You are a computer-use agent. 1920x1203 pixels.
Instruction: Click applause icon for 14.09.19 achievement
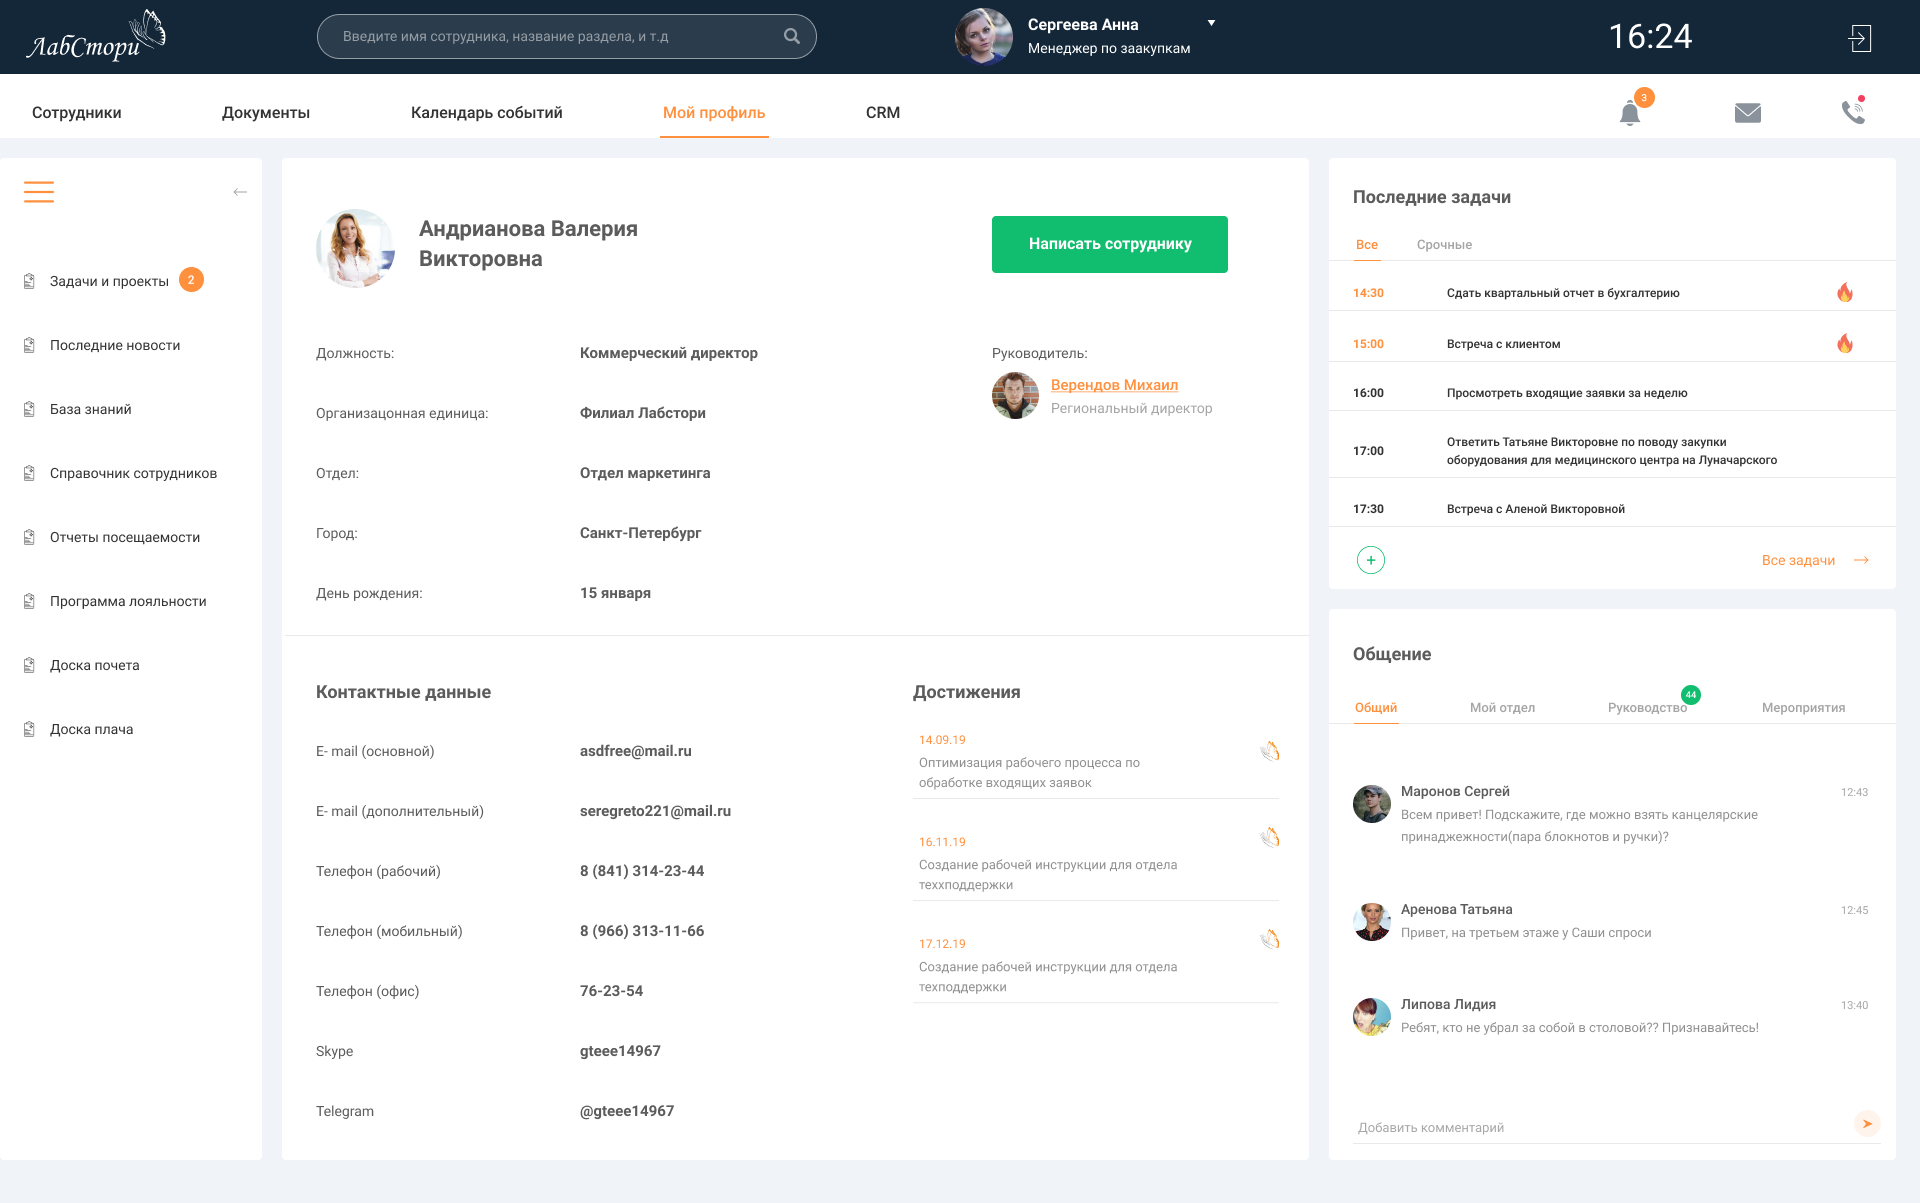coord(1270,751)
